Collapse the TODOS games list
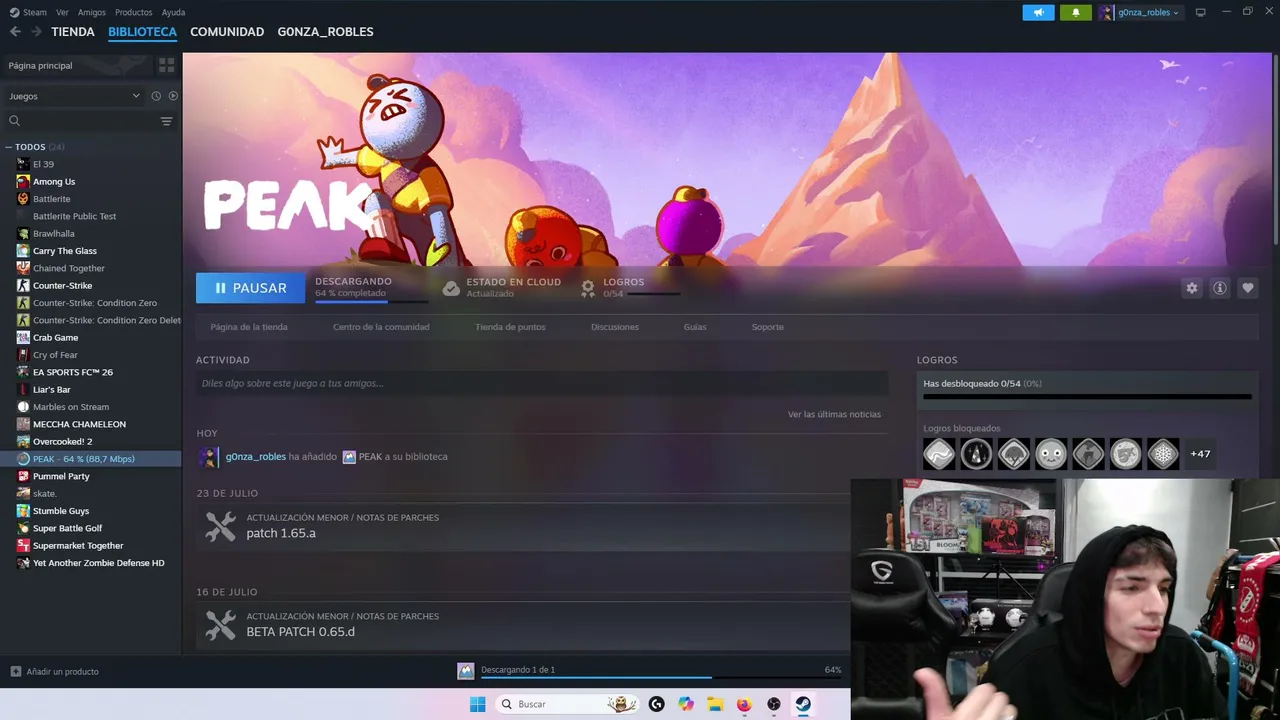 (x=9, y=147)
